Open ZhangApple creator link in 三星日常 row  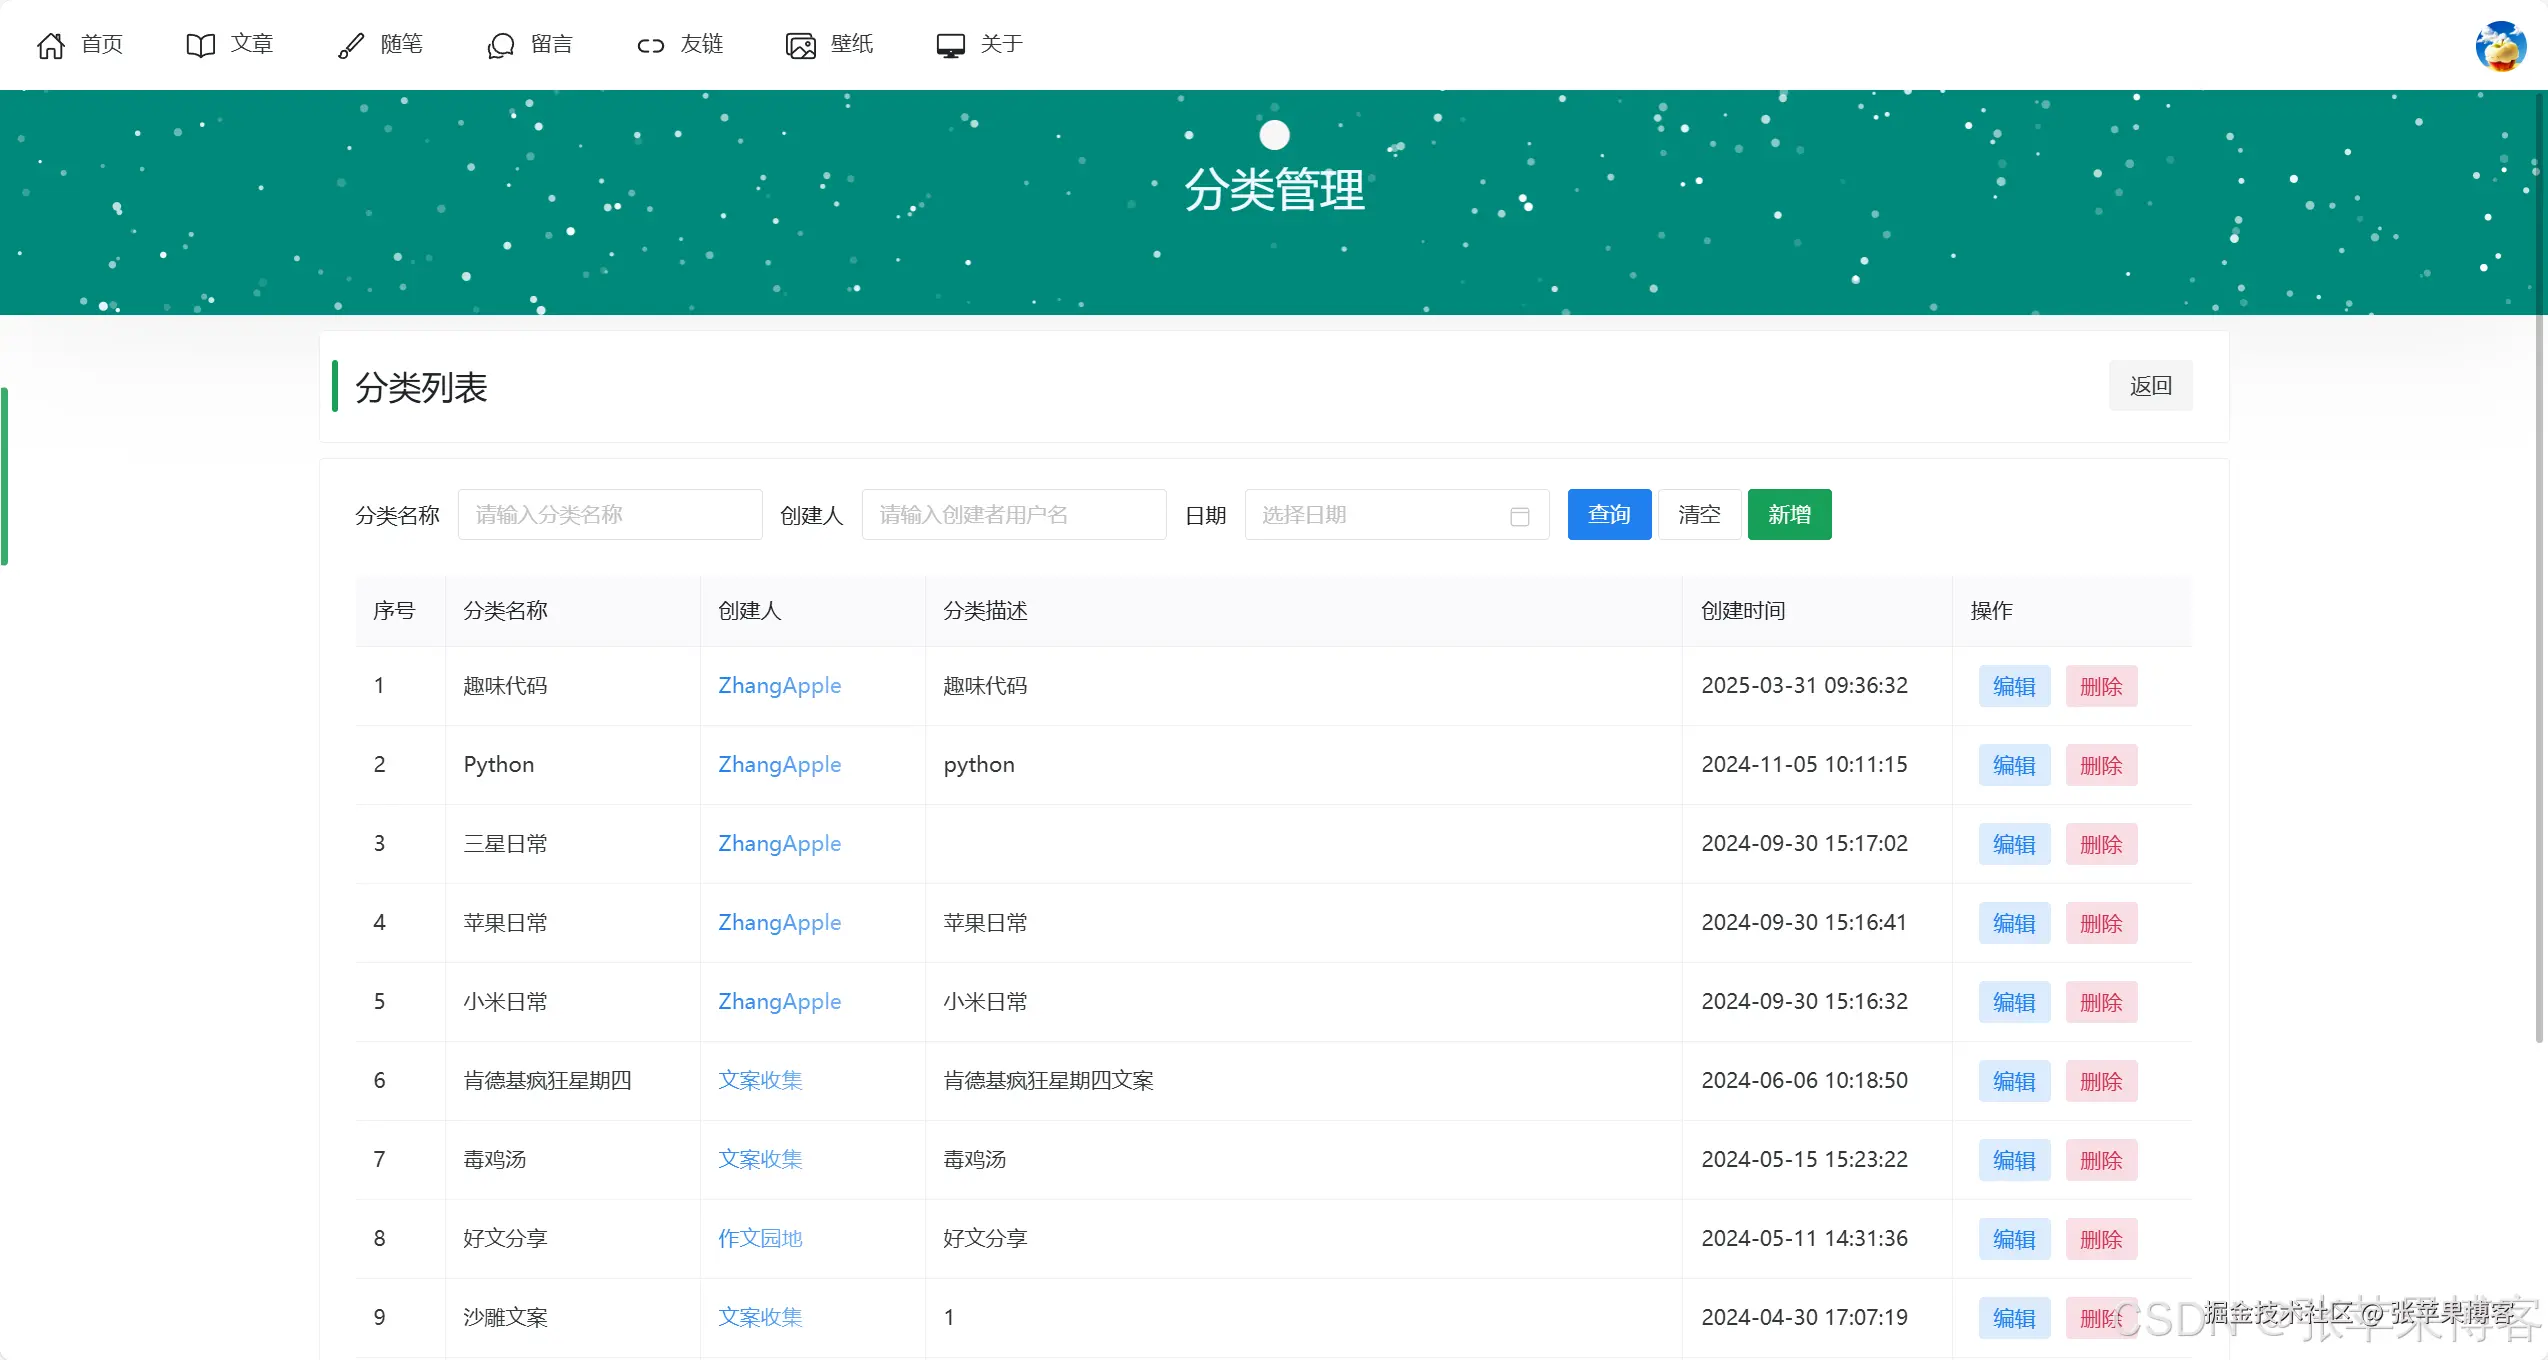pyautogui.click(x=780, y=844)
